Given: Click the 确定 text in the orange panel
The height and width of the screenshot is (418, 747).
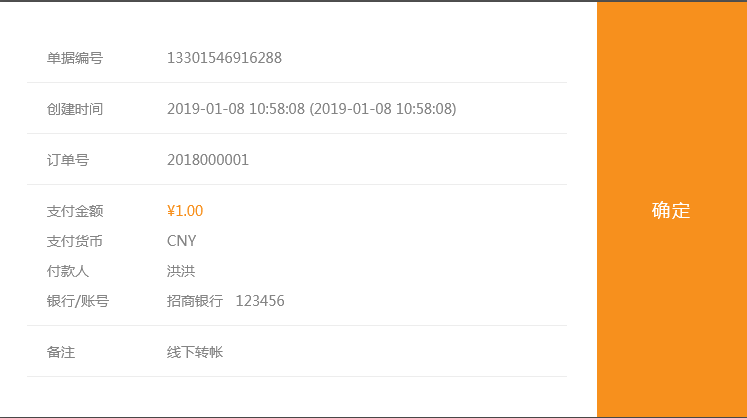Looking at the screenshot, I should click(x=671, y=211).
